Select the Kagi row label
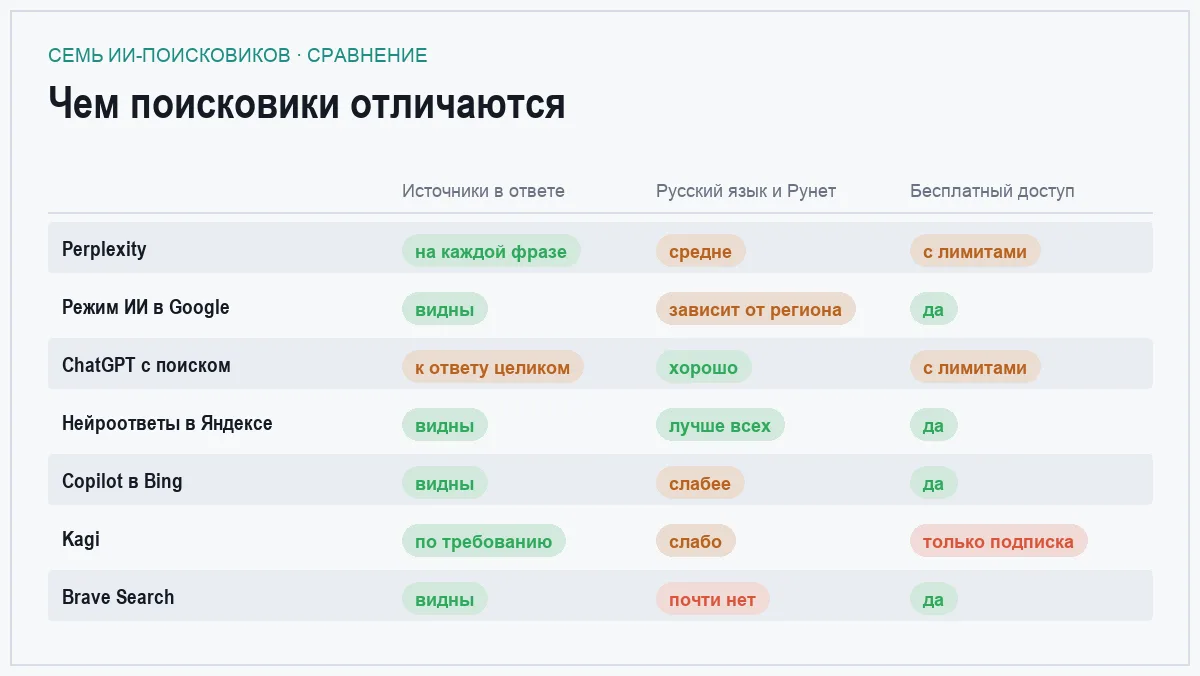Image resolution: width=1200 pixels, height=676 pixels. tap(81, 539)
